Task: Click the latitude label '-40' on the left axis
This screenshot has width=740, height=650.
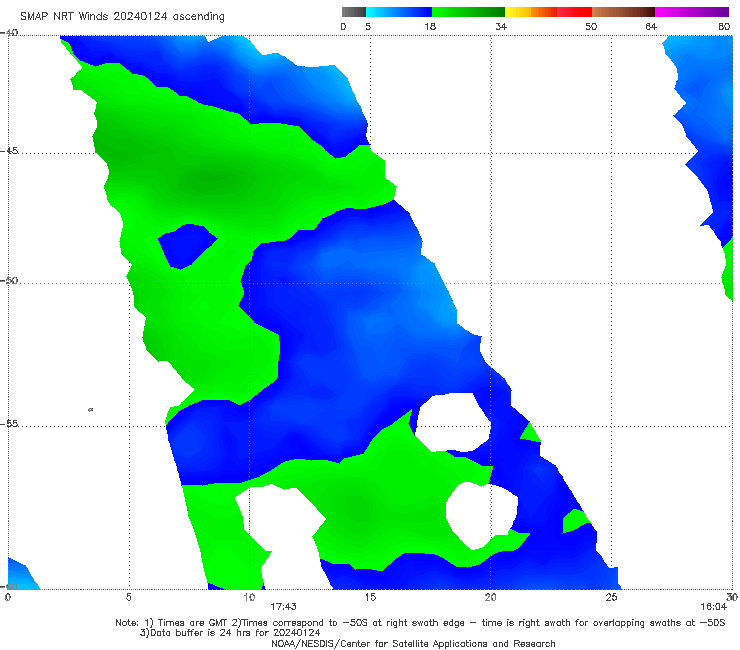Action: [9, 33]
